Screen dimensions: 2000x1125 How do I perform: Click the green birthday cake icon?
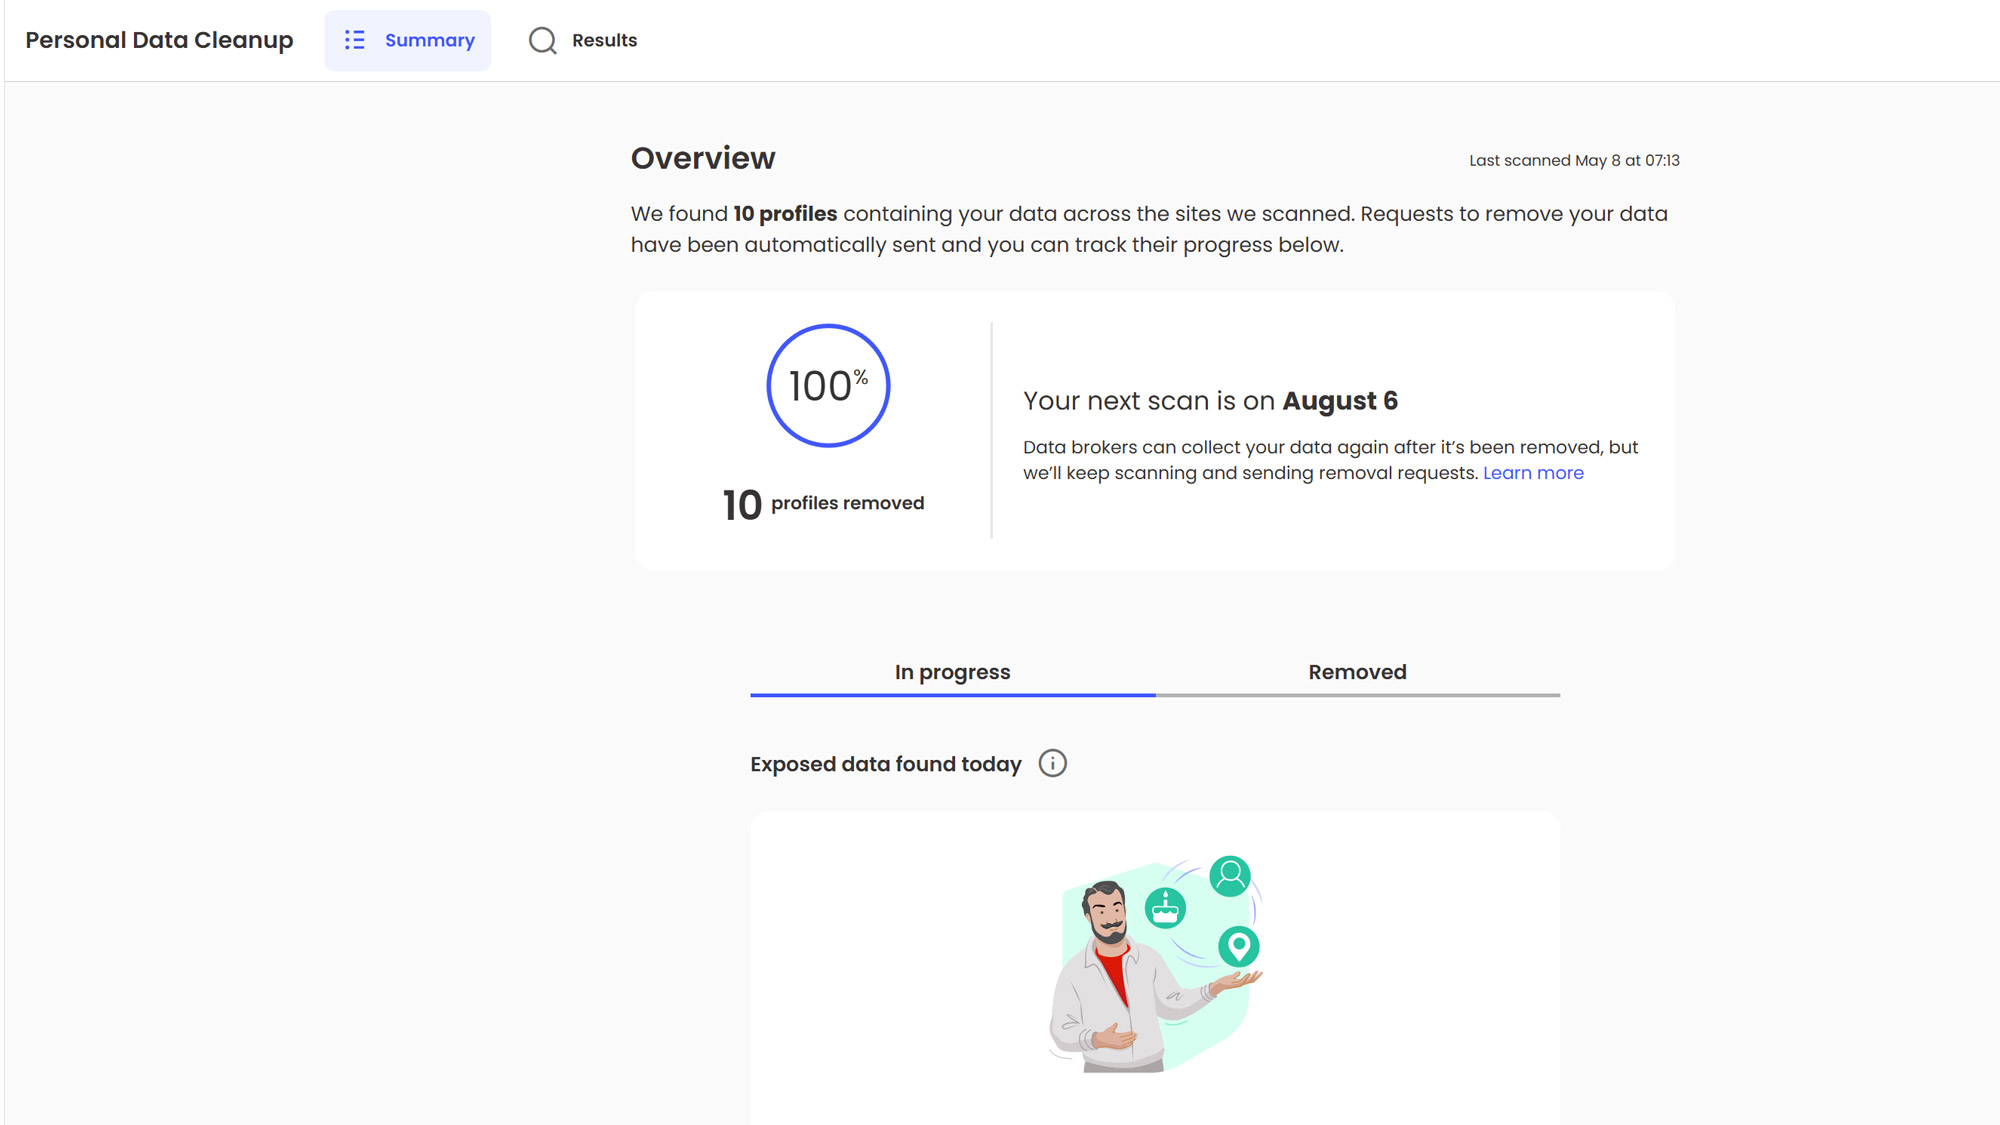click(x=1165, y=909)
